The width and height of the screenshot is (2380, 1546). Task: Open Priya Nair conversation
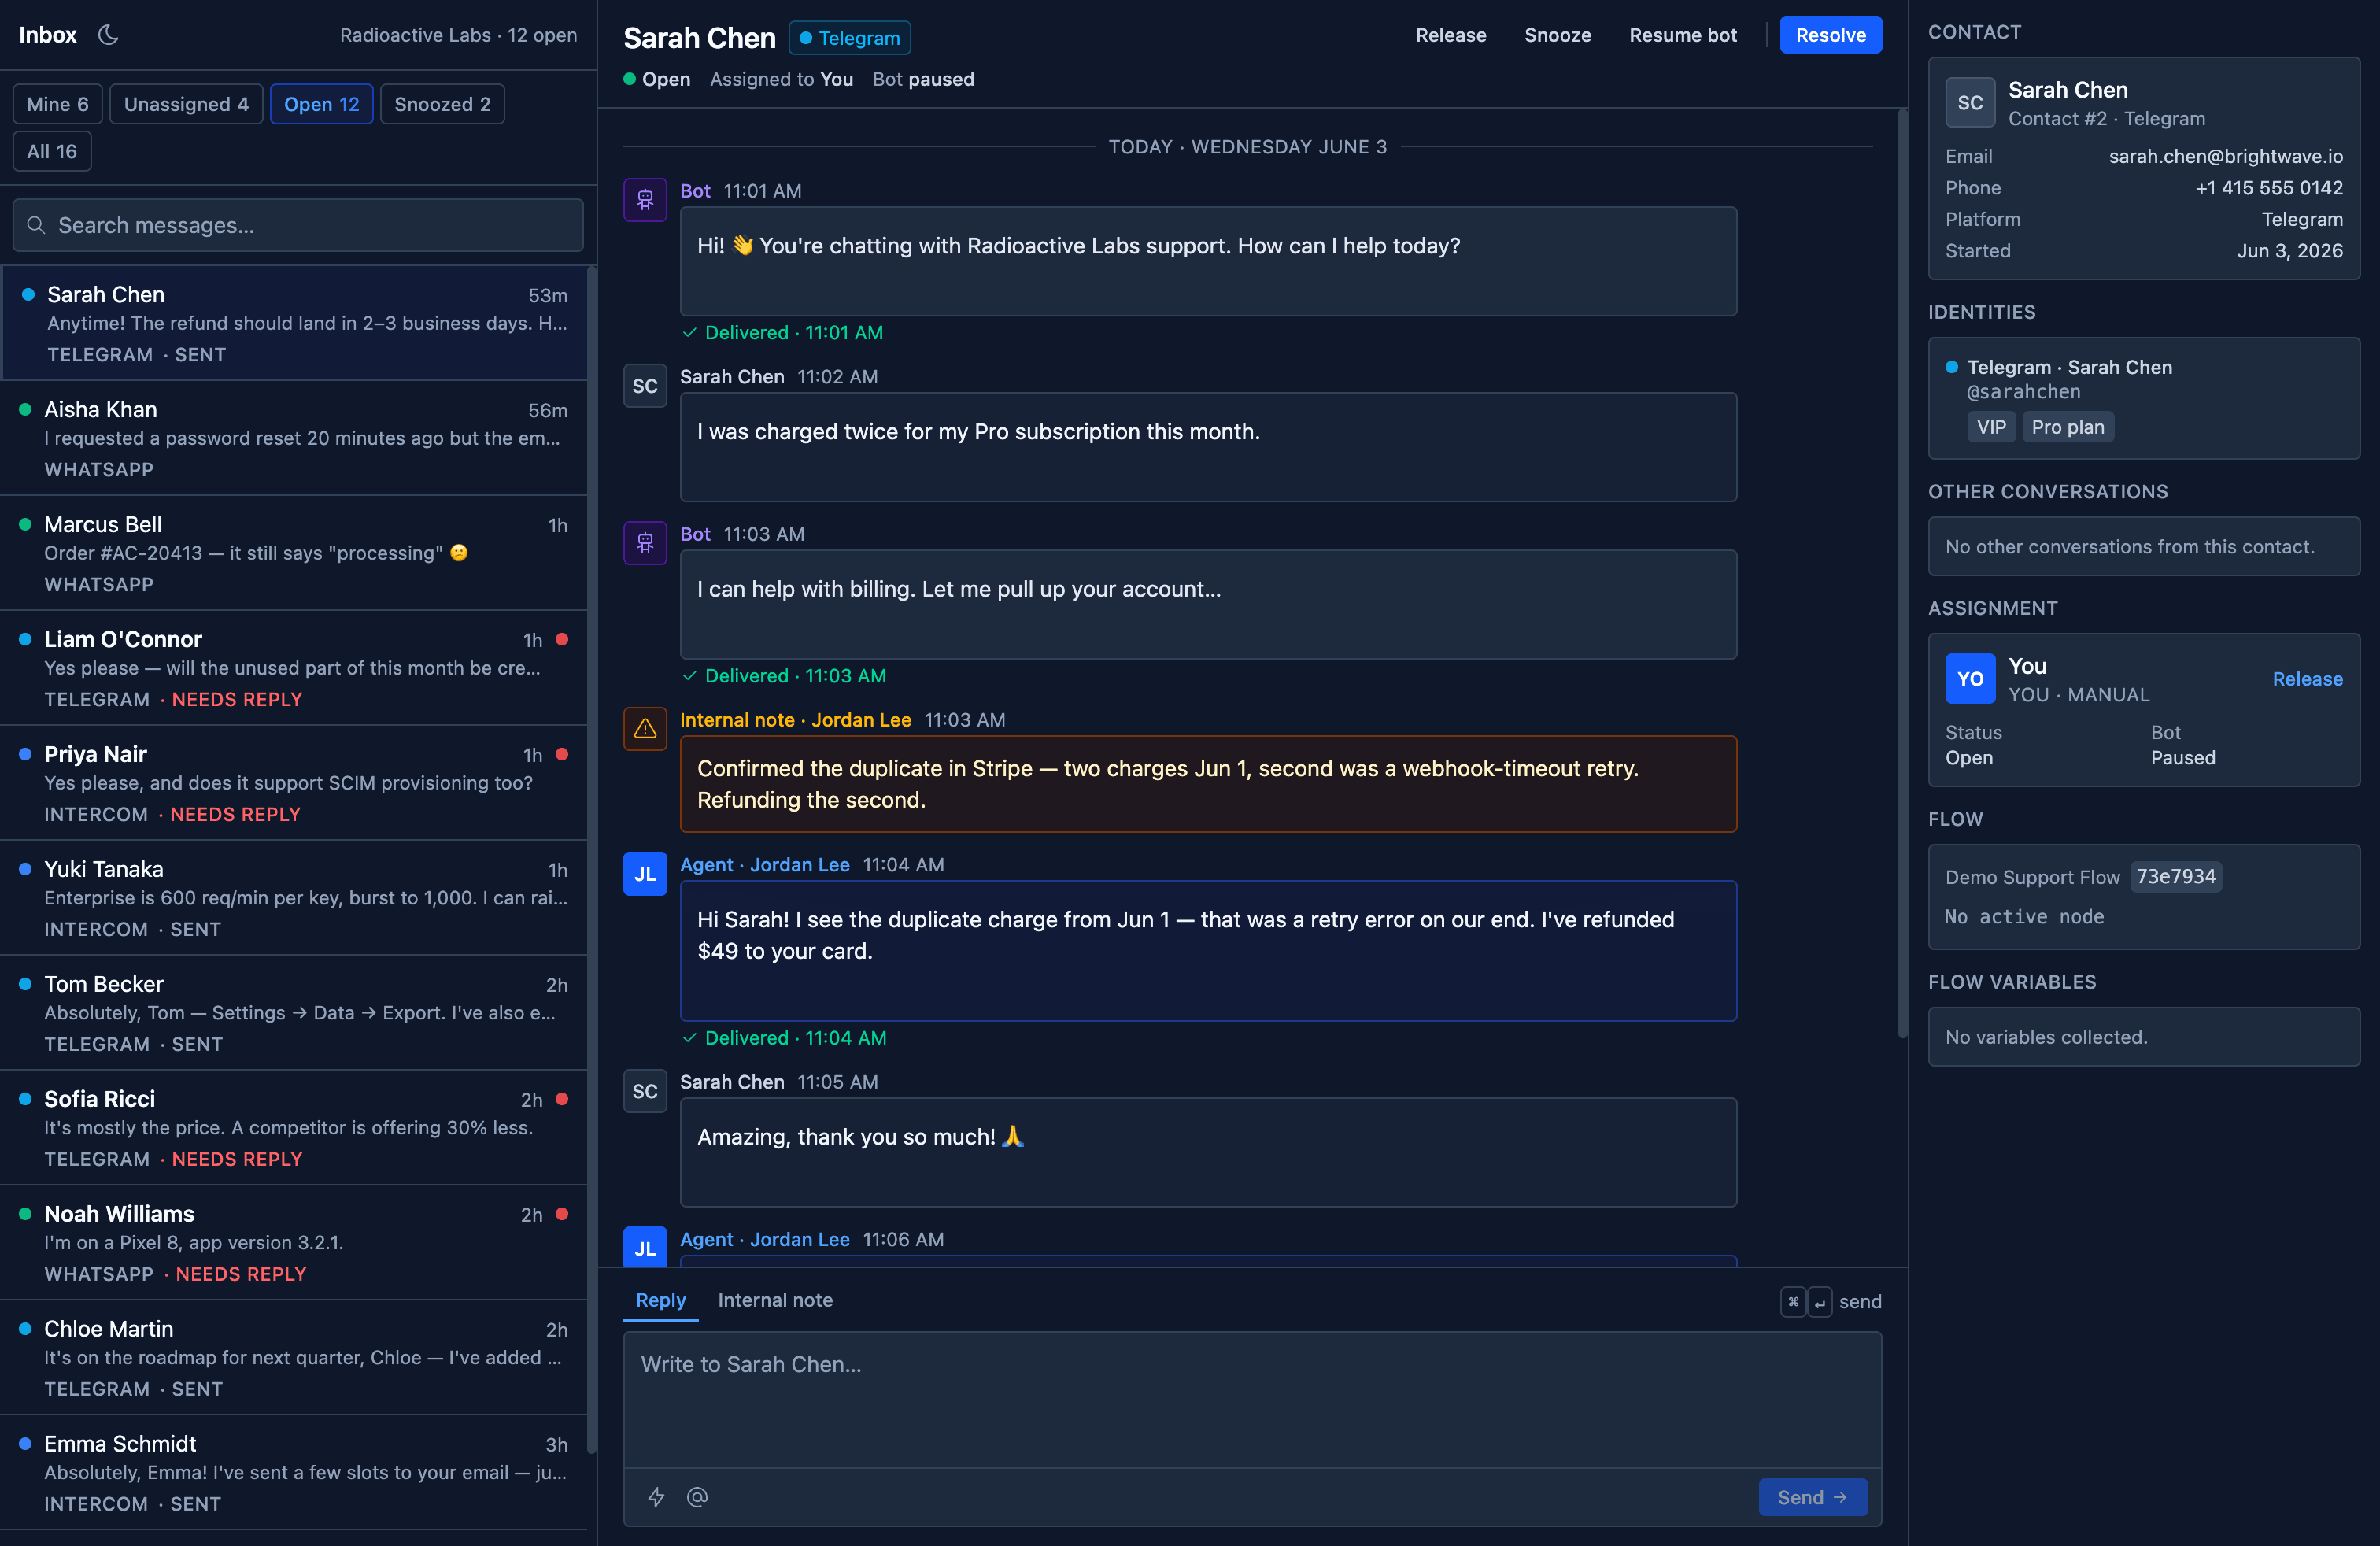coord(294,783)
